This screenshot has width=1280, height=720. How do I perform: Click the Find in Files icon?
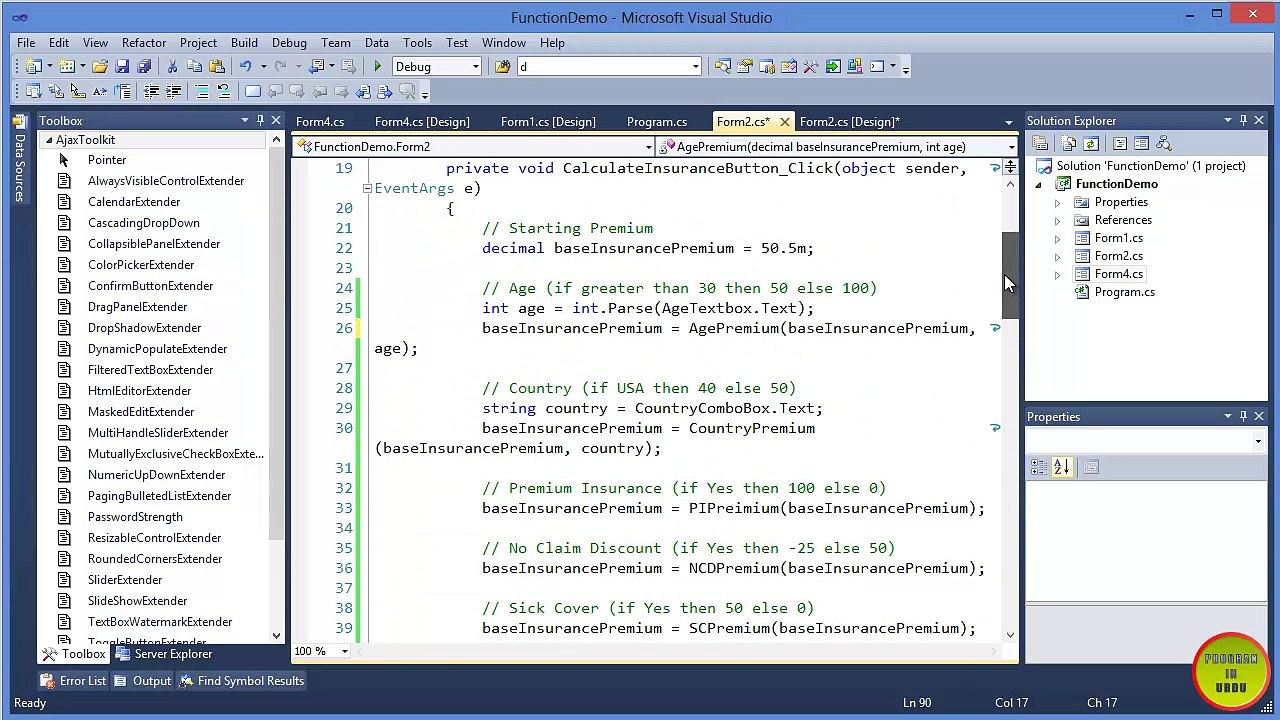coord(502,66)
